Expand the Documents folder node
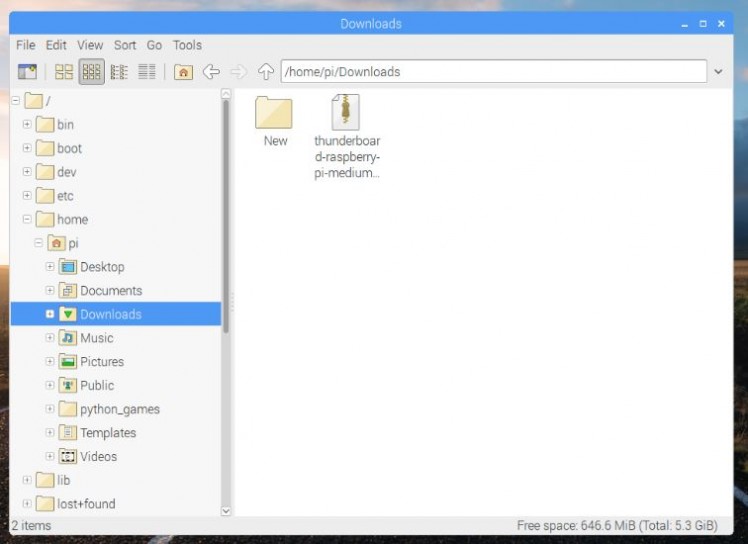The width and height of the screenshot is (748, 544). (x=50, y=290)
